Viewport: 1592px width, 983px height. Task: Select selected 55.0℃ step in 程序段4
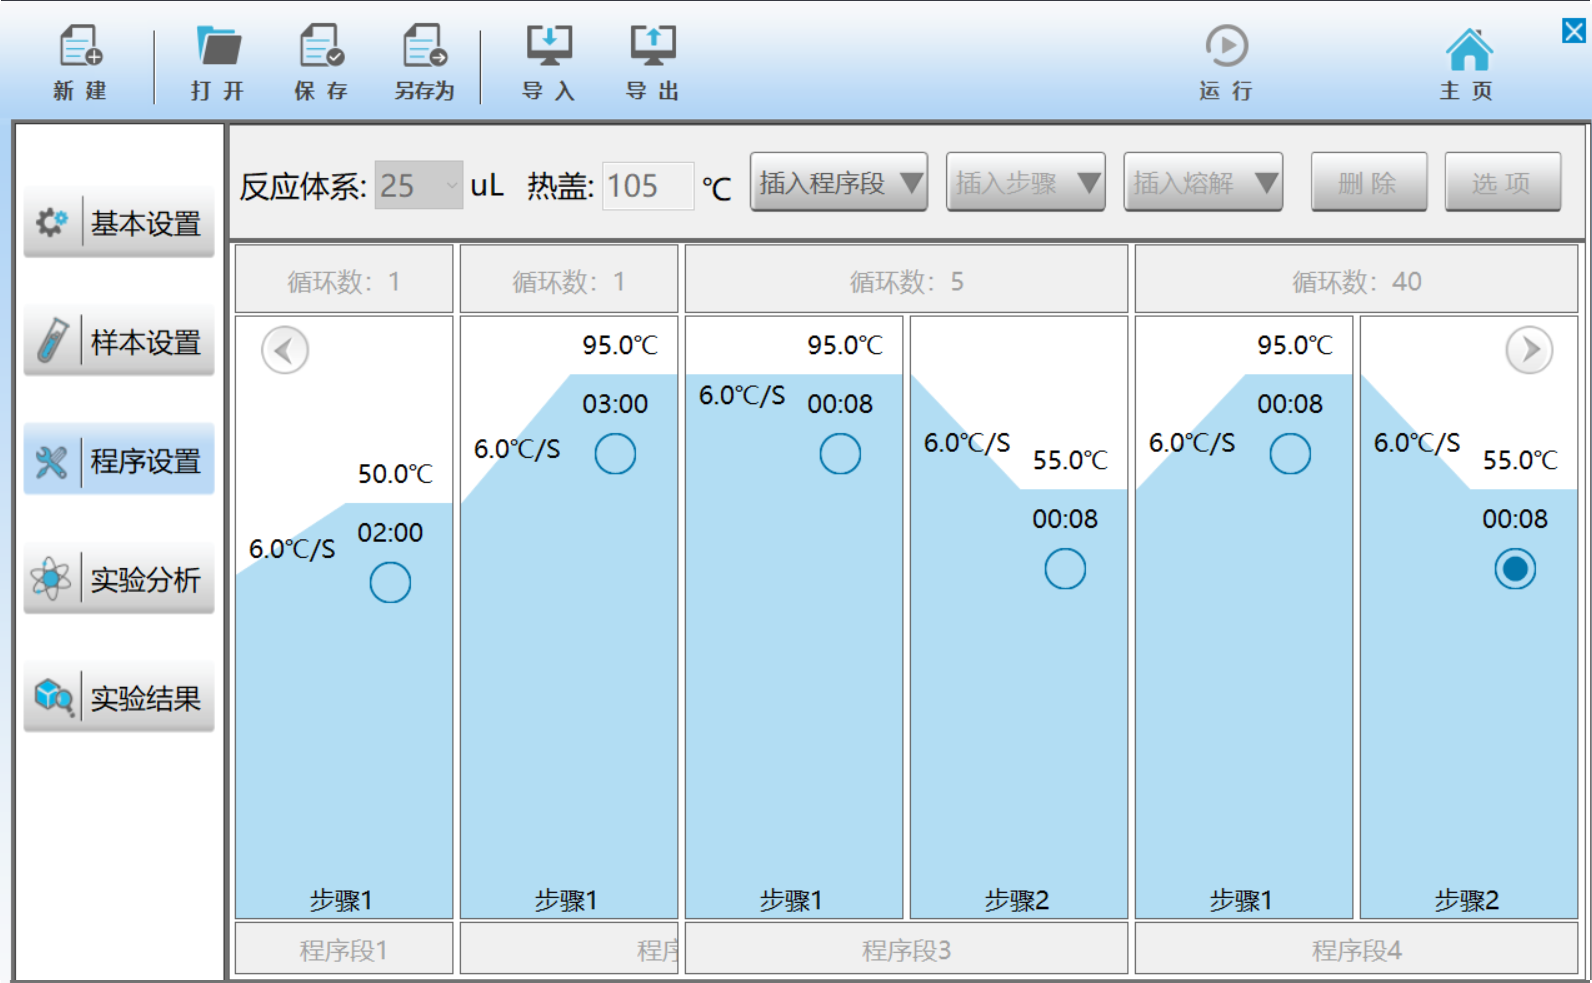(x=1515, y=569)
